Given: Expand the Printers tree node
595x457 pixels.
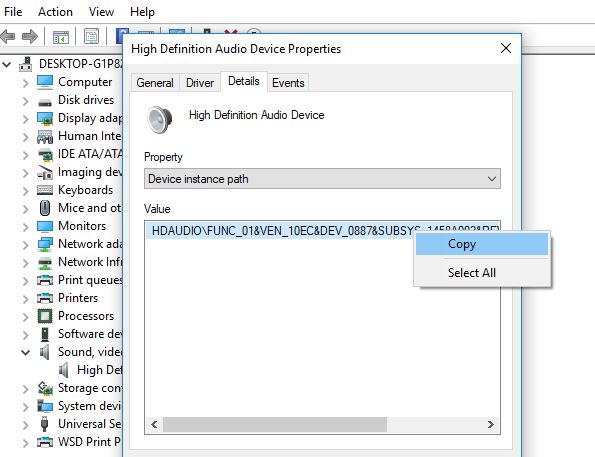Looking at the screenshot, I should (x=25, y=299).
